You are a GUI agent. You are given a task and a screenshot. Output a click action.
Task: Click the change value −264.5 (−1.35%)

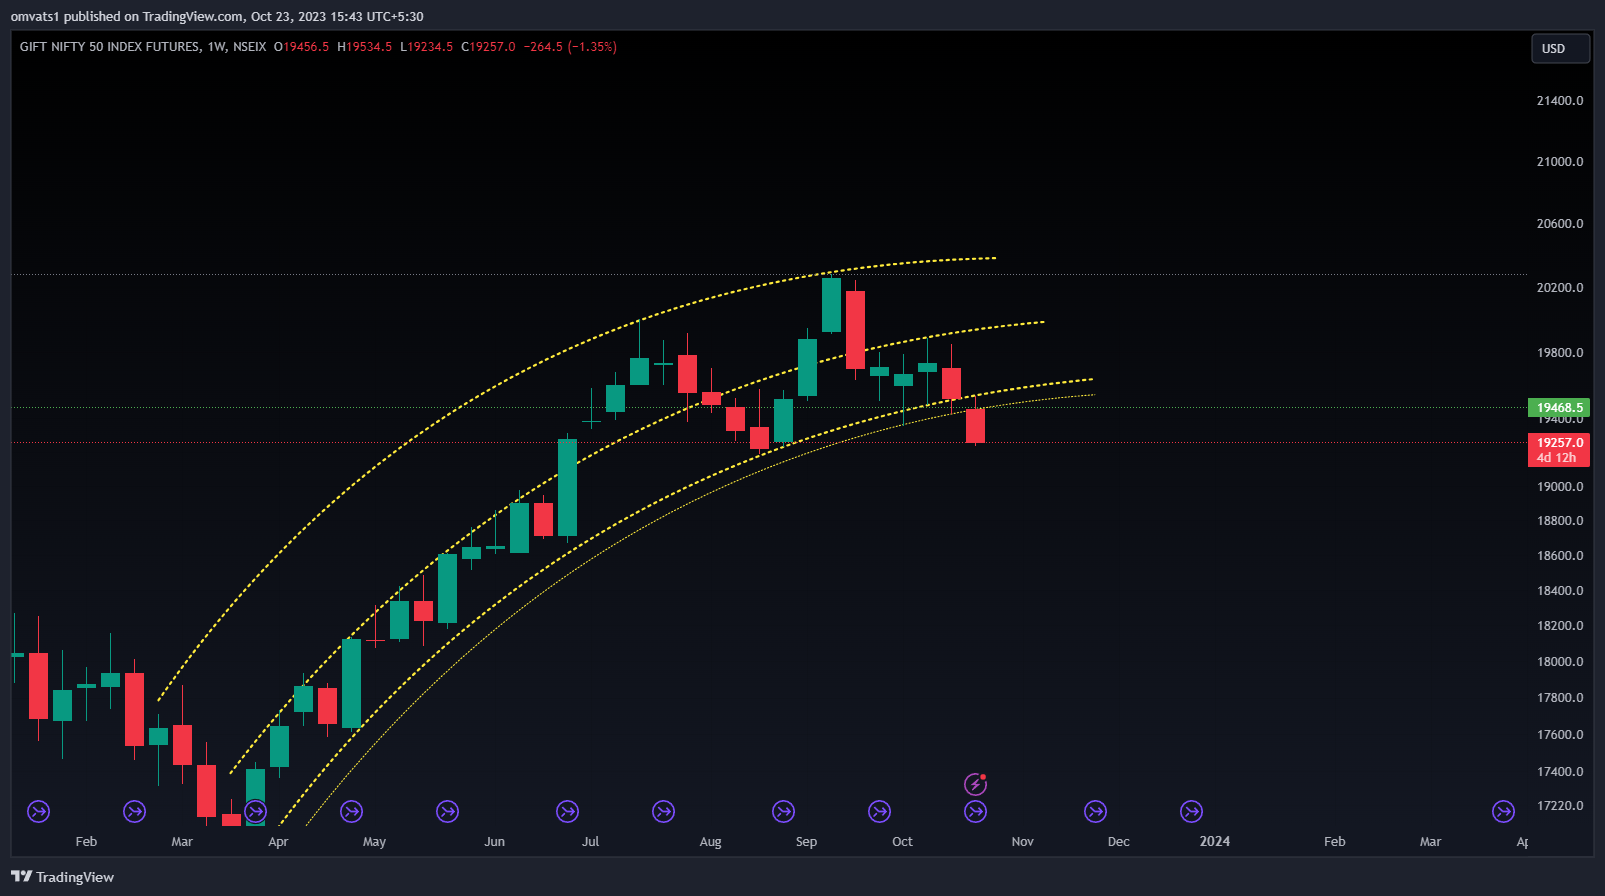tap(570, 47)
